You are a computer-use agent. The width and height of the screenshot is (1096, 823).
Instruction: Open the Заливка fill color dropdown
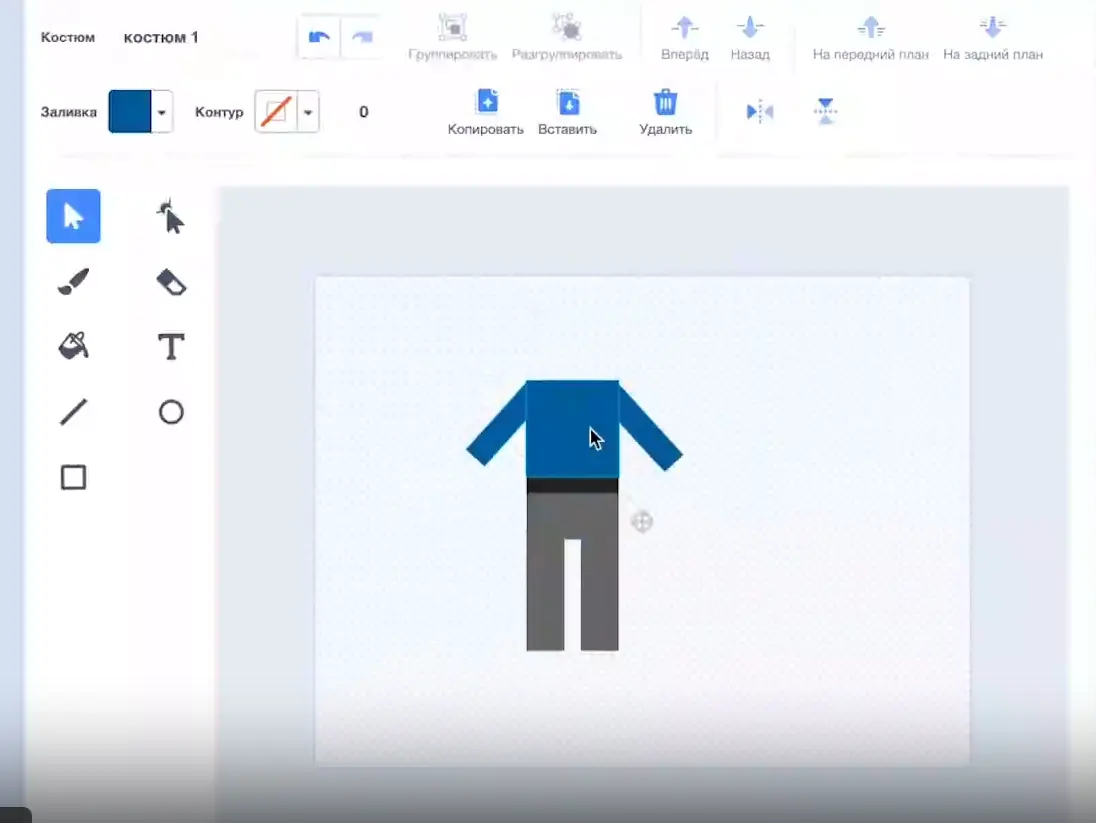(x=161, y=112)
